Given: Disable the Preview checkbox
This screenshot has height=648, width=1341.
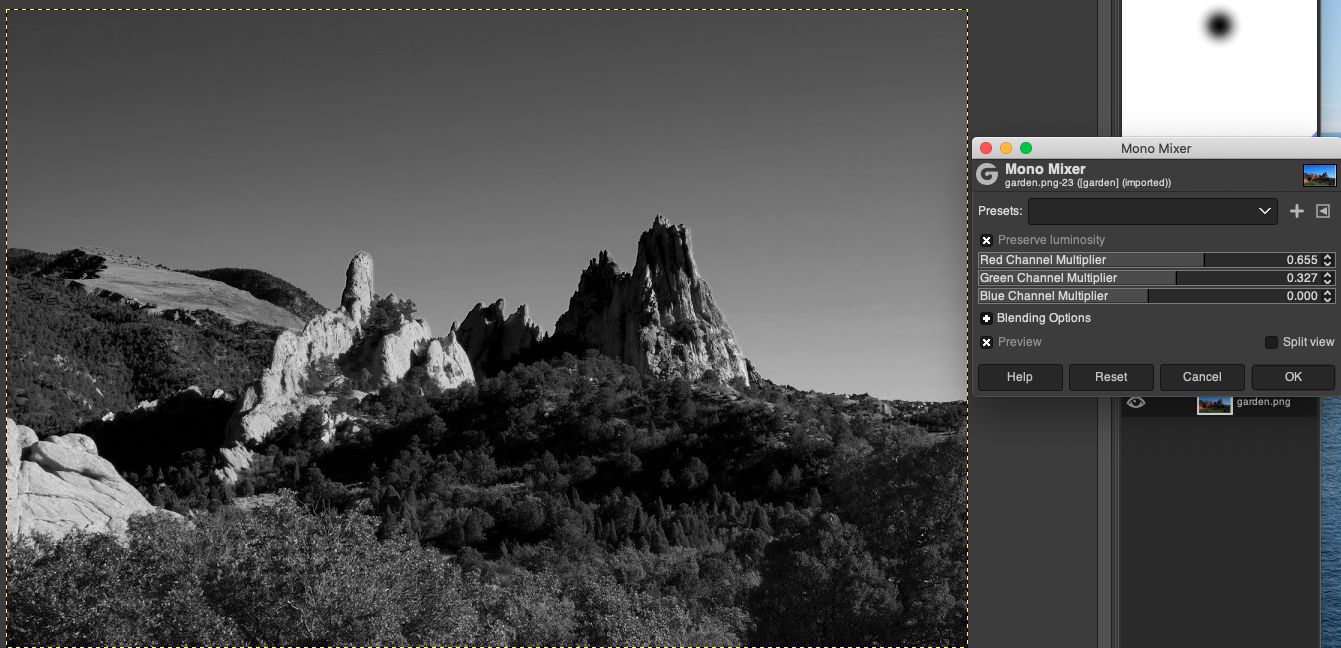Looking at the screenshot, I should tap(987, 342).
